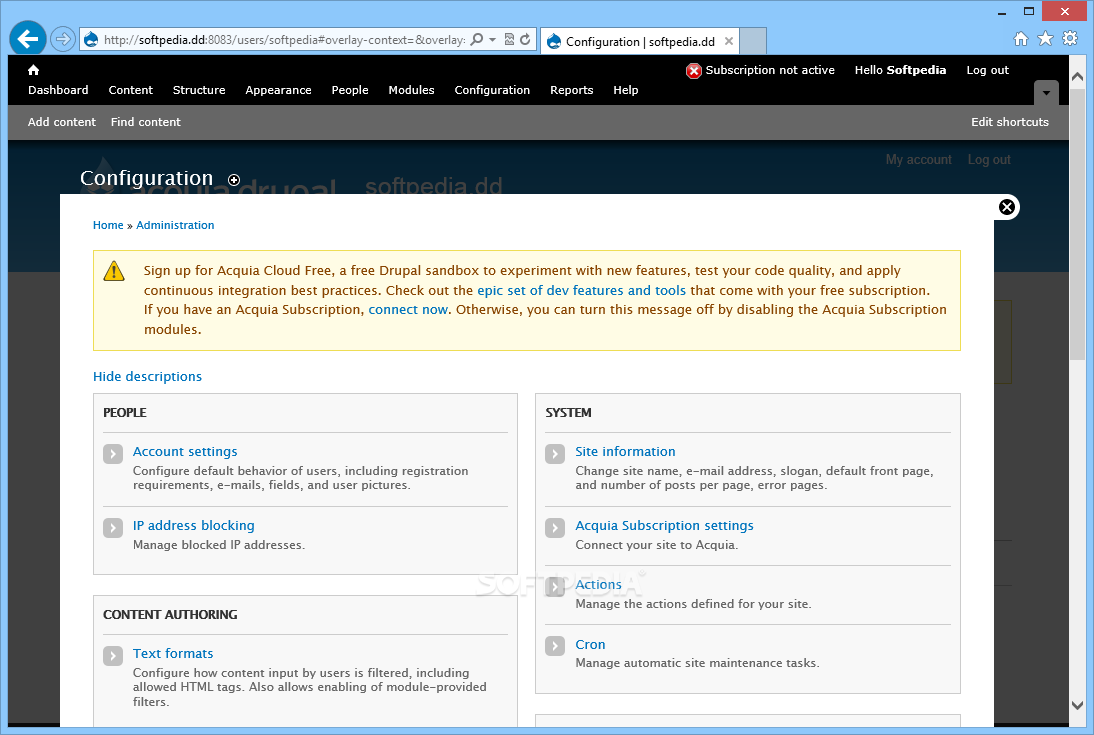Click the browser address bar URL field
The image size is (1094, 735).
pos(283,40)
